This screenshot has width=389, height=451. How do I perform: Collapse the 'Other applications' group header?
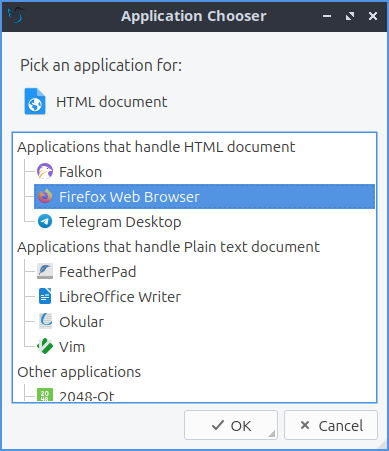(79, 372)
